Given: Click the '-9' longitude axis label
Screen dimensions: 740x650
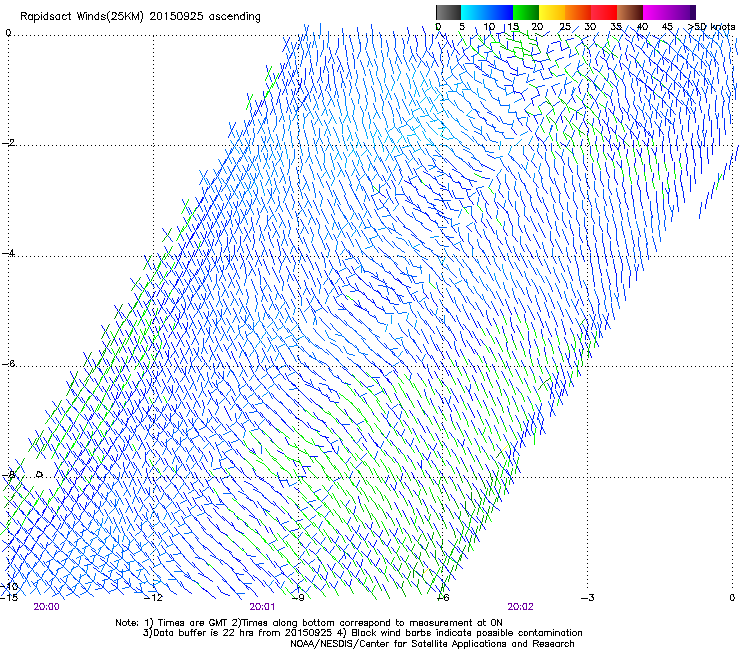Looking at the screenshot, I should tap(298, 598).
